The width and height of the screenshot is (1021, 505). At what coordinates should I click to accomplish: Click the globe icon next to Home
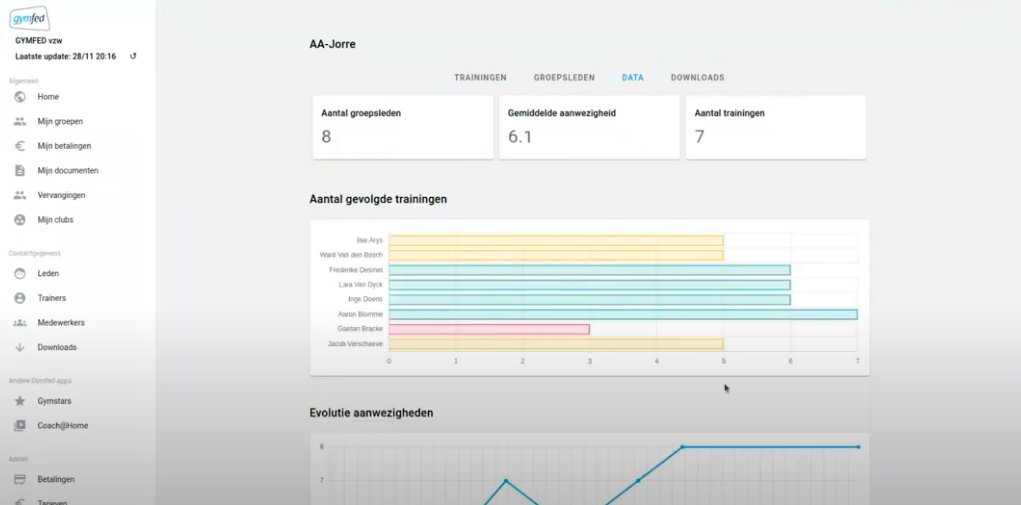coord(20,97)
